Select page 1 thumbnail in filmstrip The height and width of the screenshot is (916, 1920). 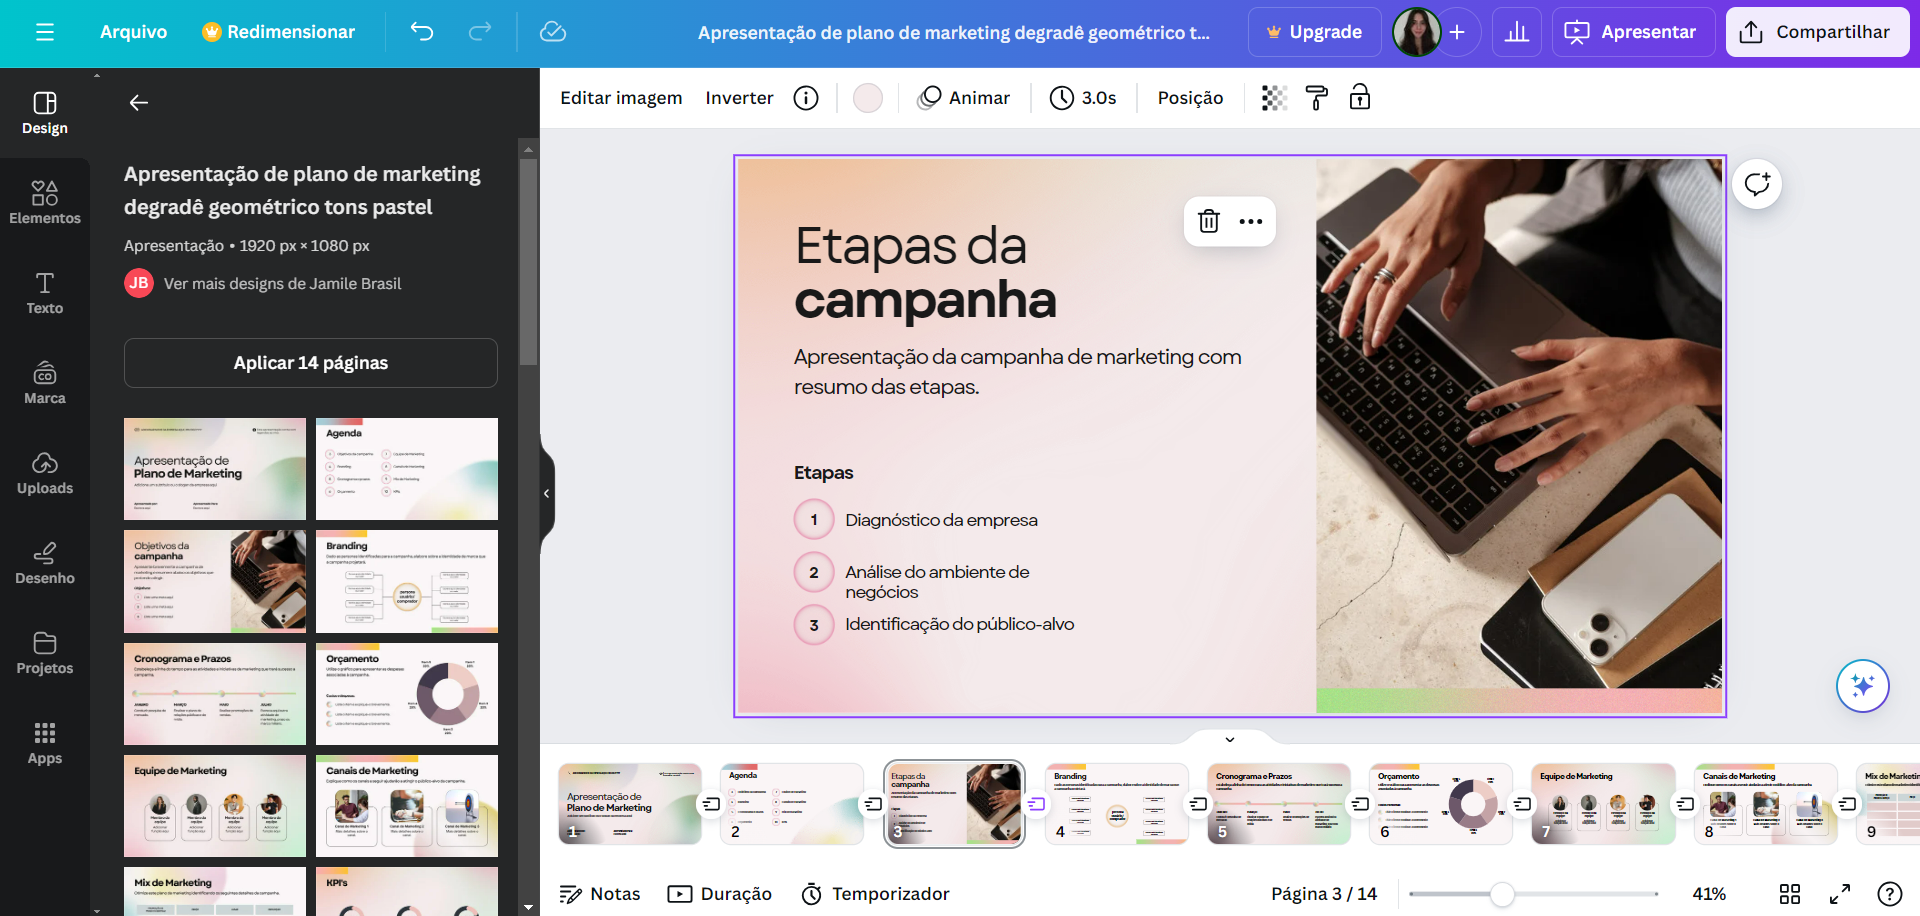630,804
